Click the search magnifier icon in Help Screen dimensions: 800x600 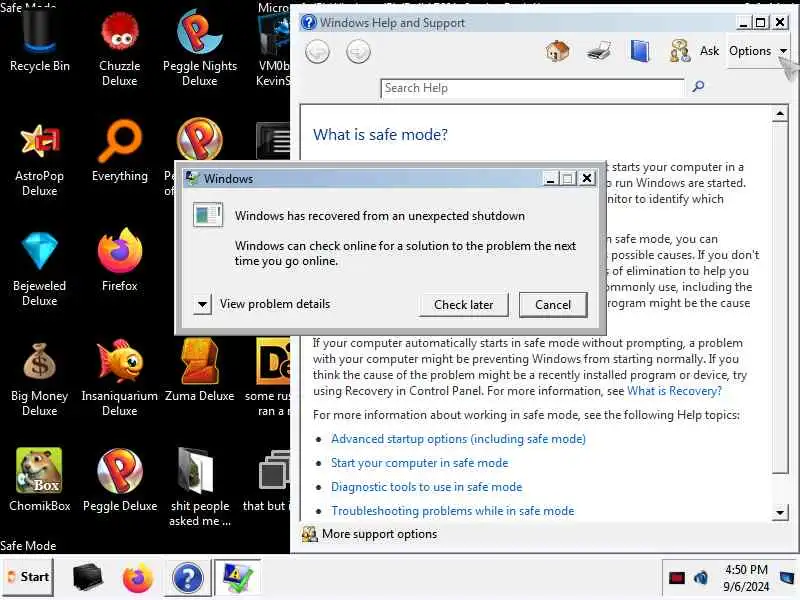(x=698, y=86)
